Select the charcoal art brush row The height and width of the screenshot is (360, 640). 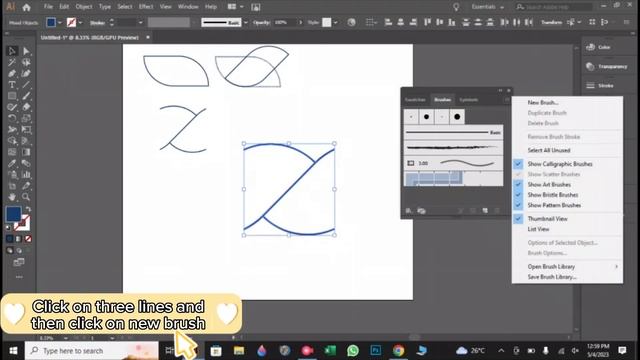[x=453, y=147]
